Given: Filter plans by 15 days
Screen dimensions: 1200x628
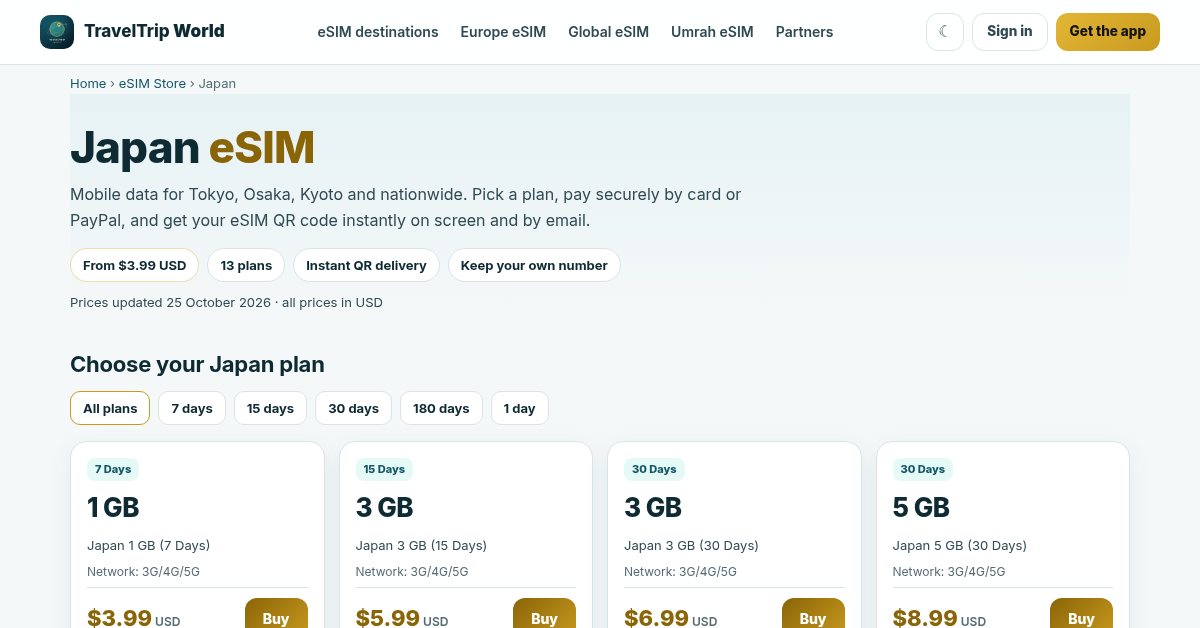Looking at the screenshot, I should pos(270,408).
